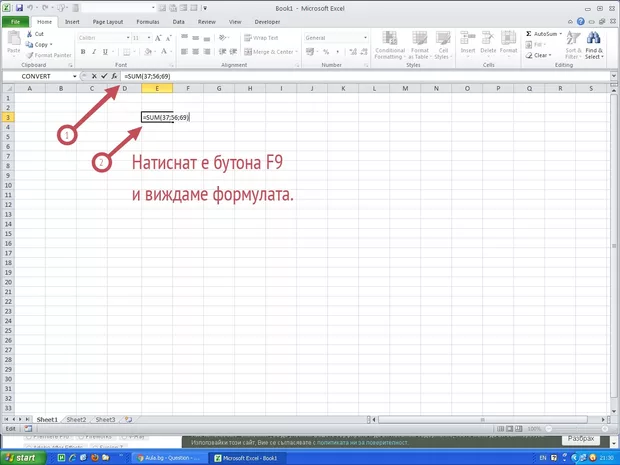Toggle Top Align vertical alignment
This screenshot has width=620, height=465.
(184, 38)
